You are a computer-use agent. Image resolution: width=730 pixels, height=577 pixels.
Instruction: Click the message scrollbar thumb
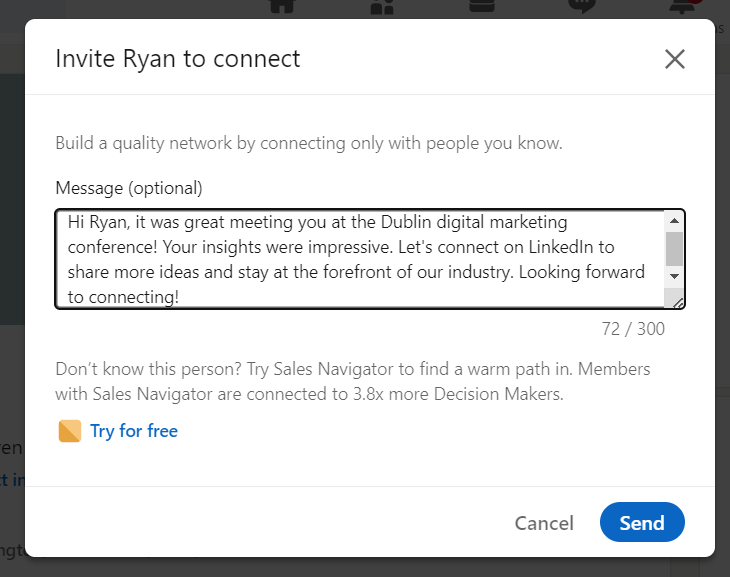(x=674, y=248)
